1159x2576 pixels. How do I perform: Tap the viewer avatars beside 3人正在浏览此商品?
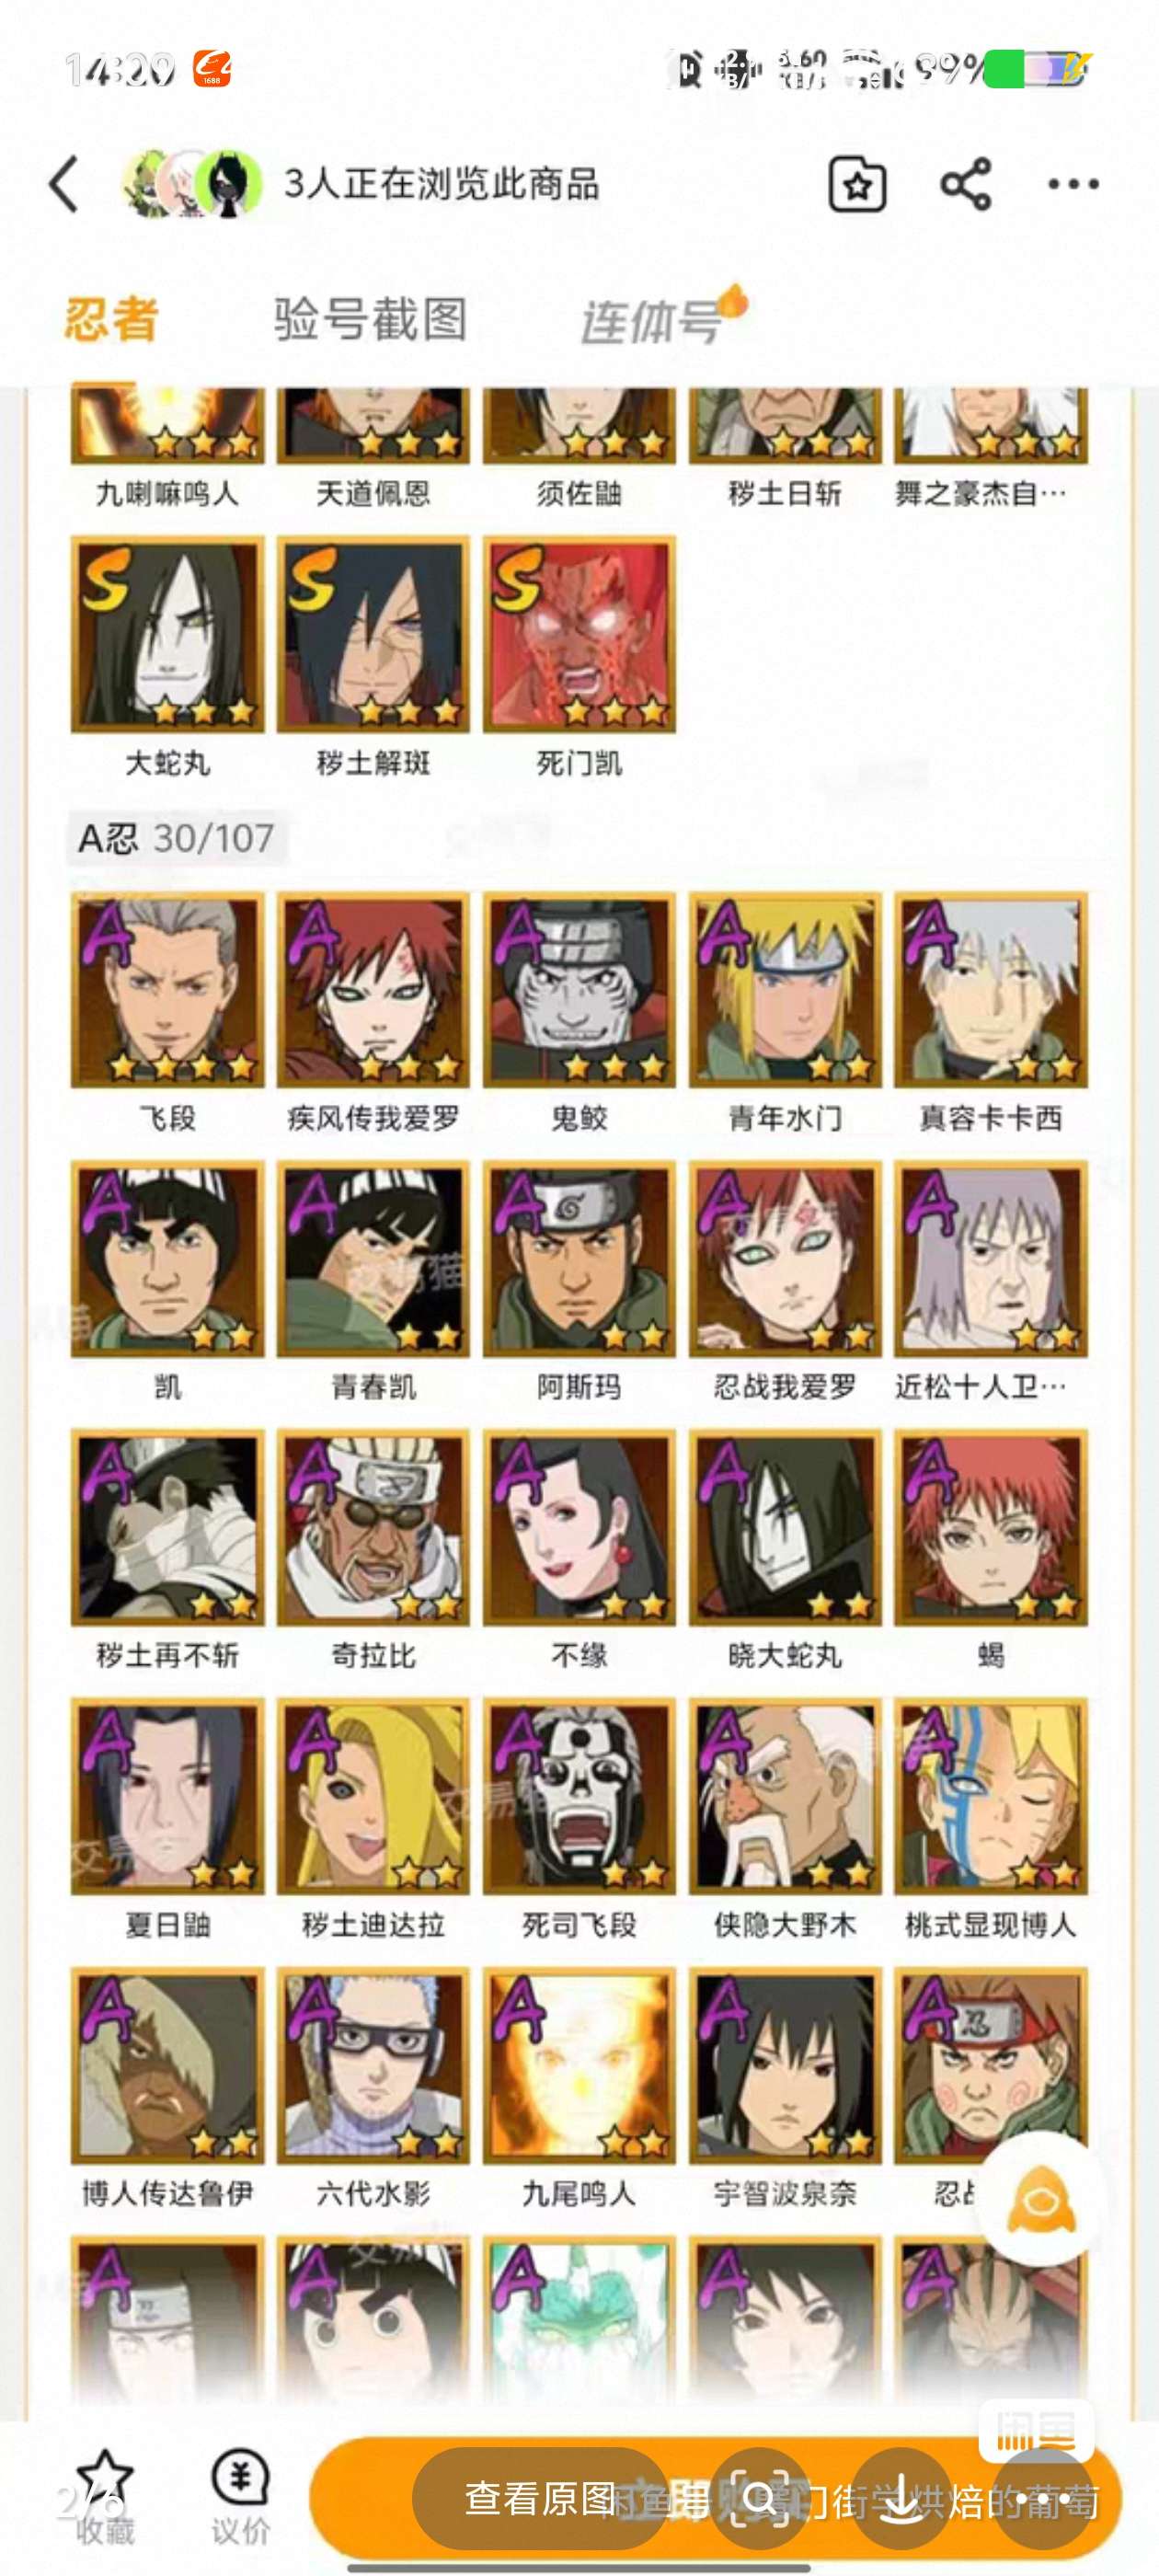(192, 185)
